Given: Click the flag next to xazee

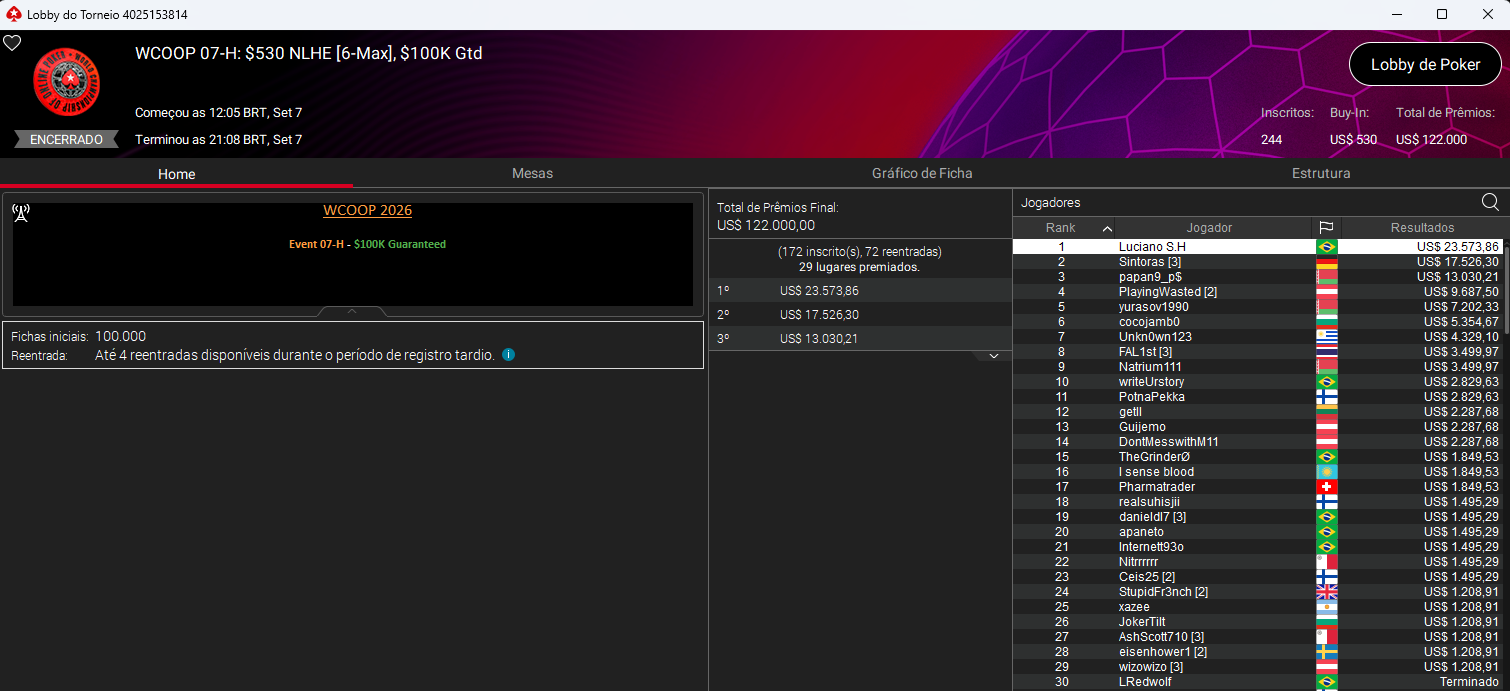Looking at the screenshot, I should tap(1327, 607).
